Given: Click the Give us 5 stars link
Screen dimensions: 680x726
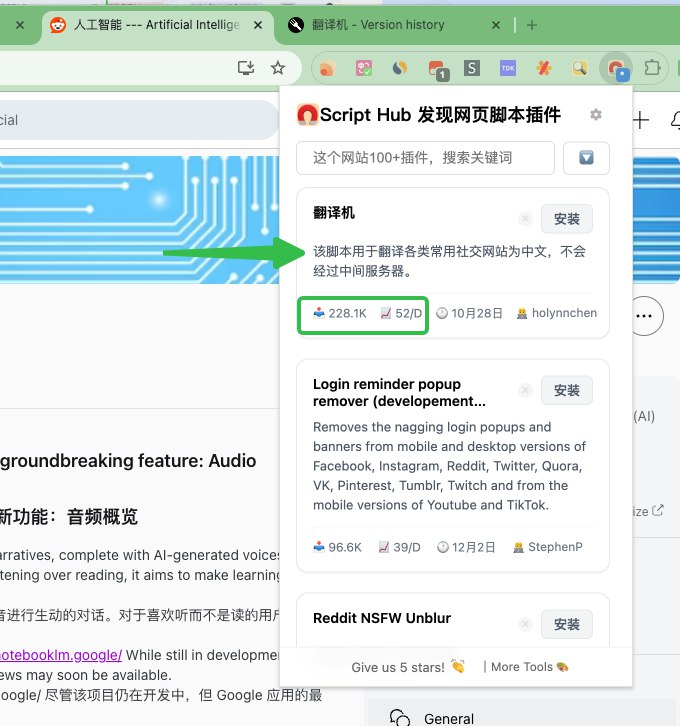Looking at the screenshot, I should pyautogui.click(x=407, y=667).
